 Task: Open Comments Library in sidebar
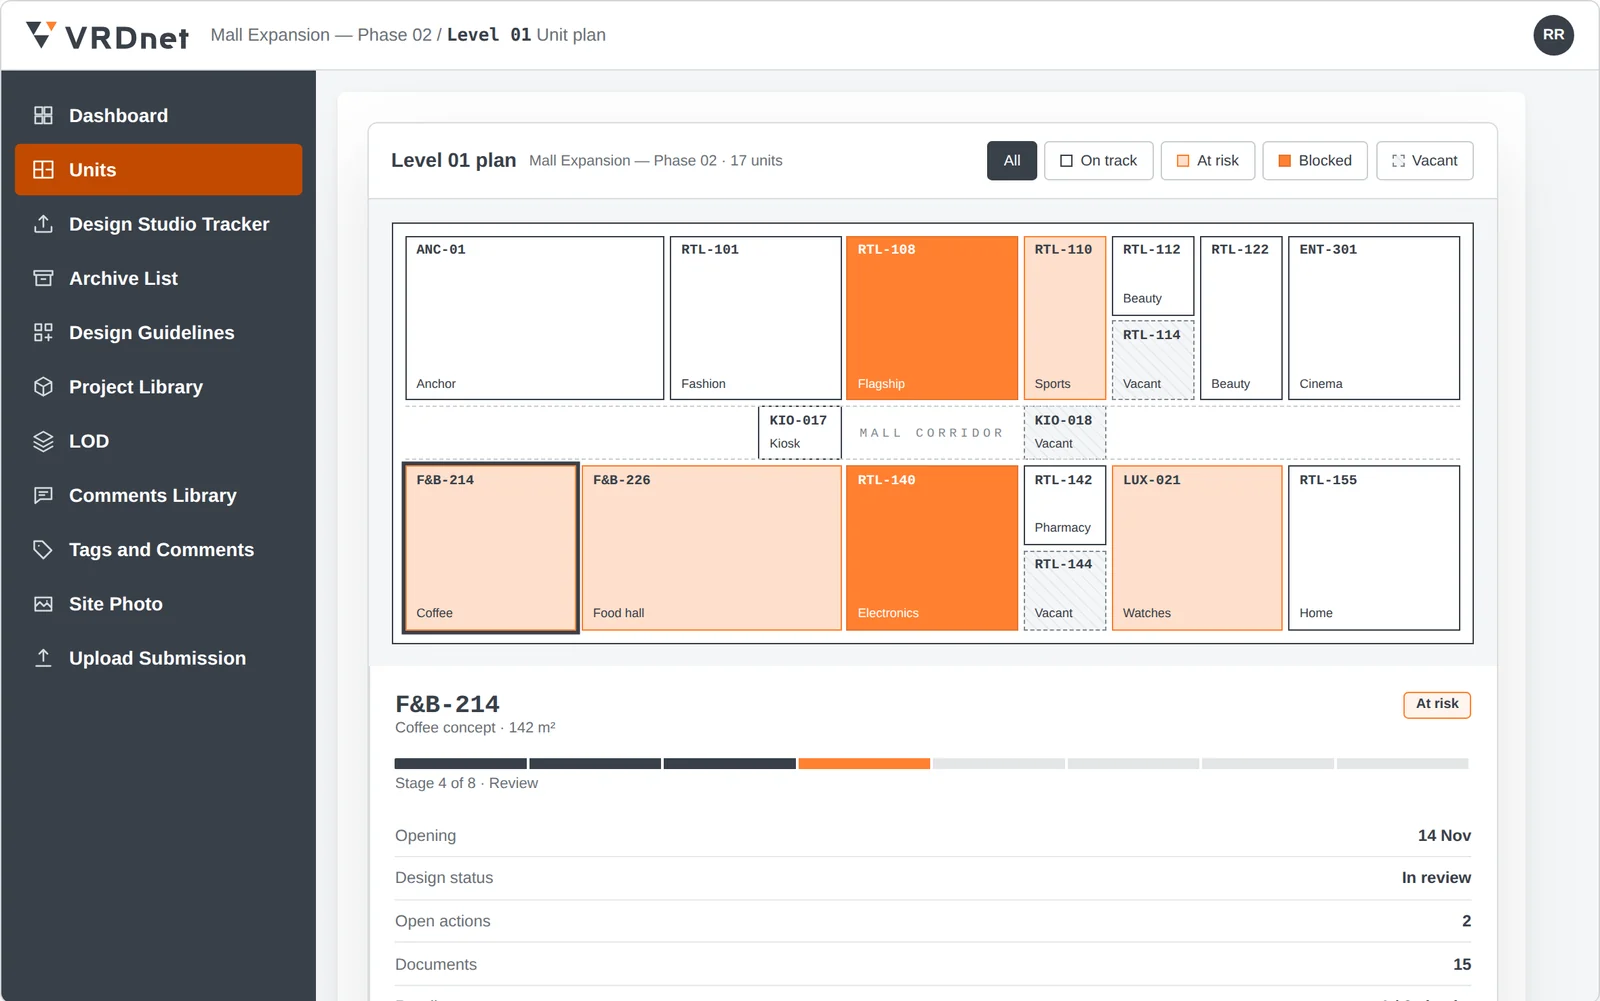[158, 495]
